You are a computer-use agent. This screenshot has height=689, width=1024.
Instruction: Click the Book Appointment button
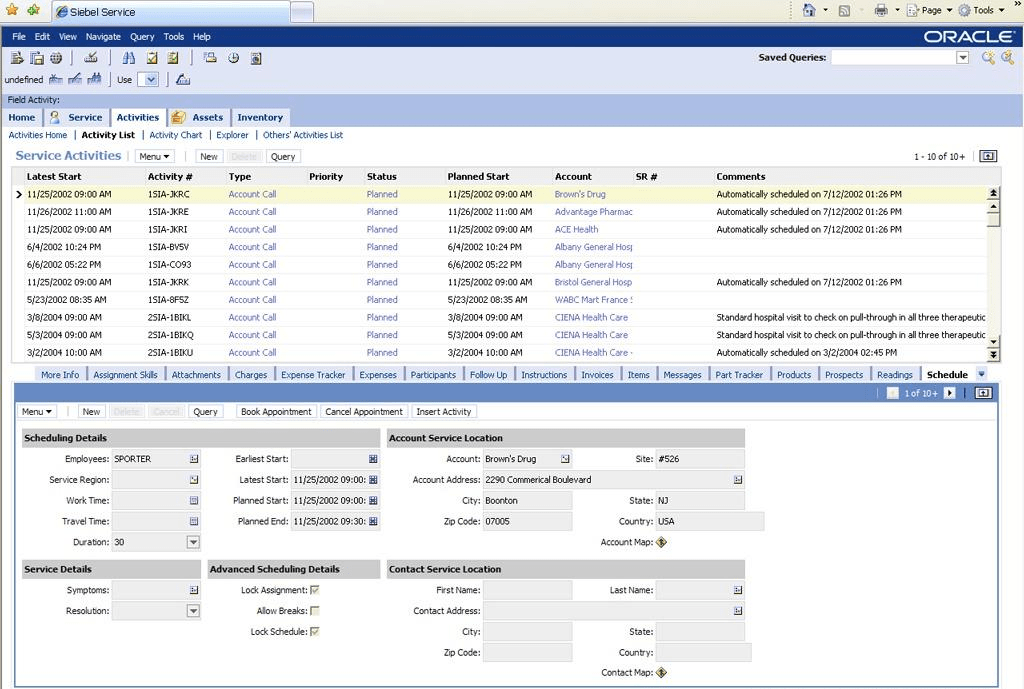pos(276,412)
